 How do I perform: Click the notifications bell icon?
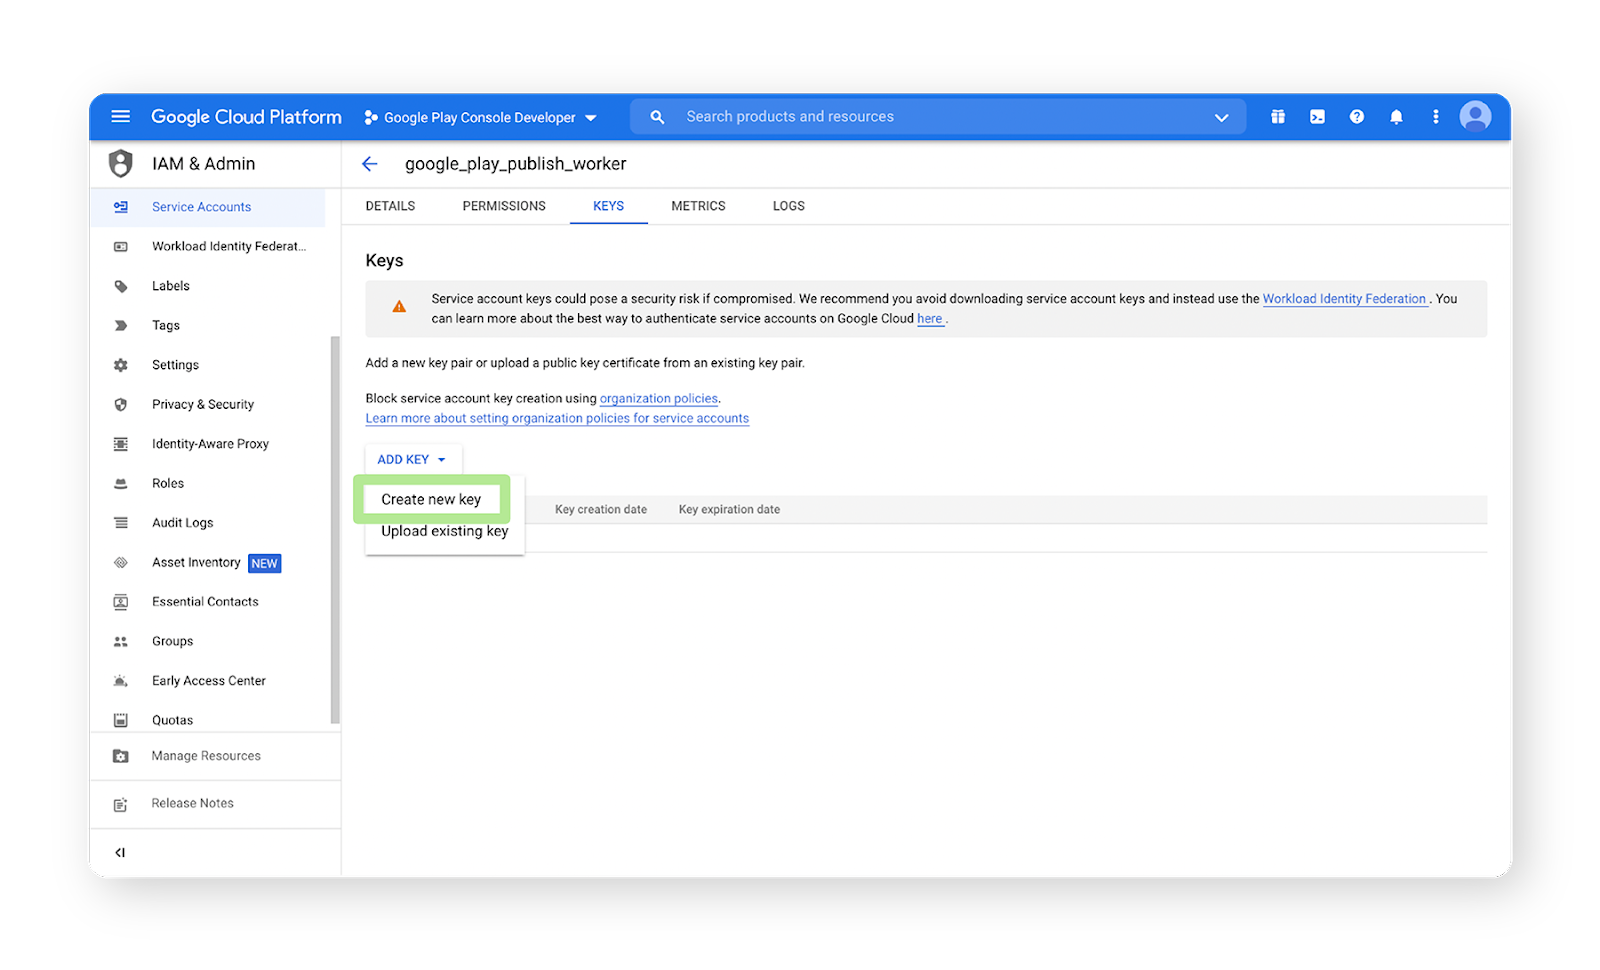pyautogui.click(x=1396, y=116)
